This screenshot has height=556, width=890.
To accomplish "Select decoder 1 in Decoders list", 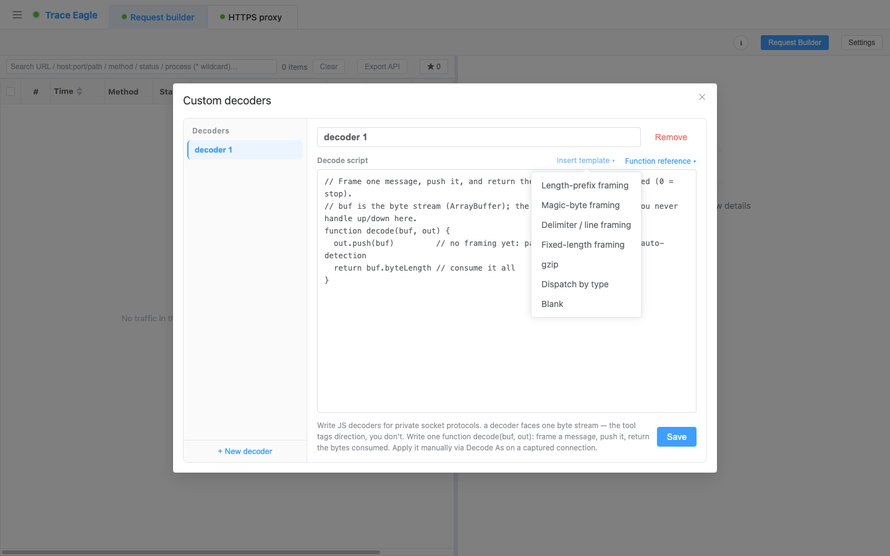I will (245, 150).
